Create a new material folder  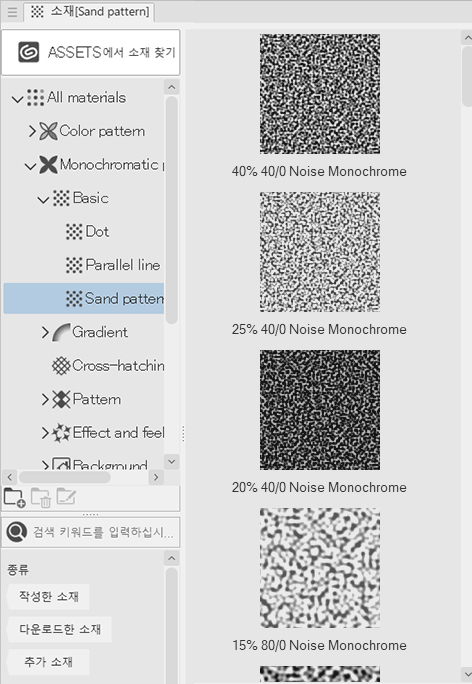[14, 498]
